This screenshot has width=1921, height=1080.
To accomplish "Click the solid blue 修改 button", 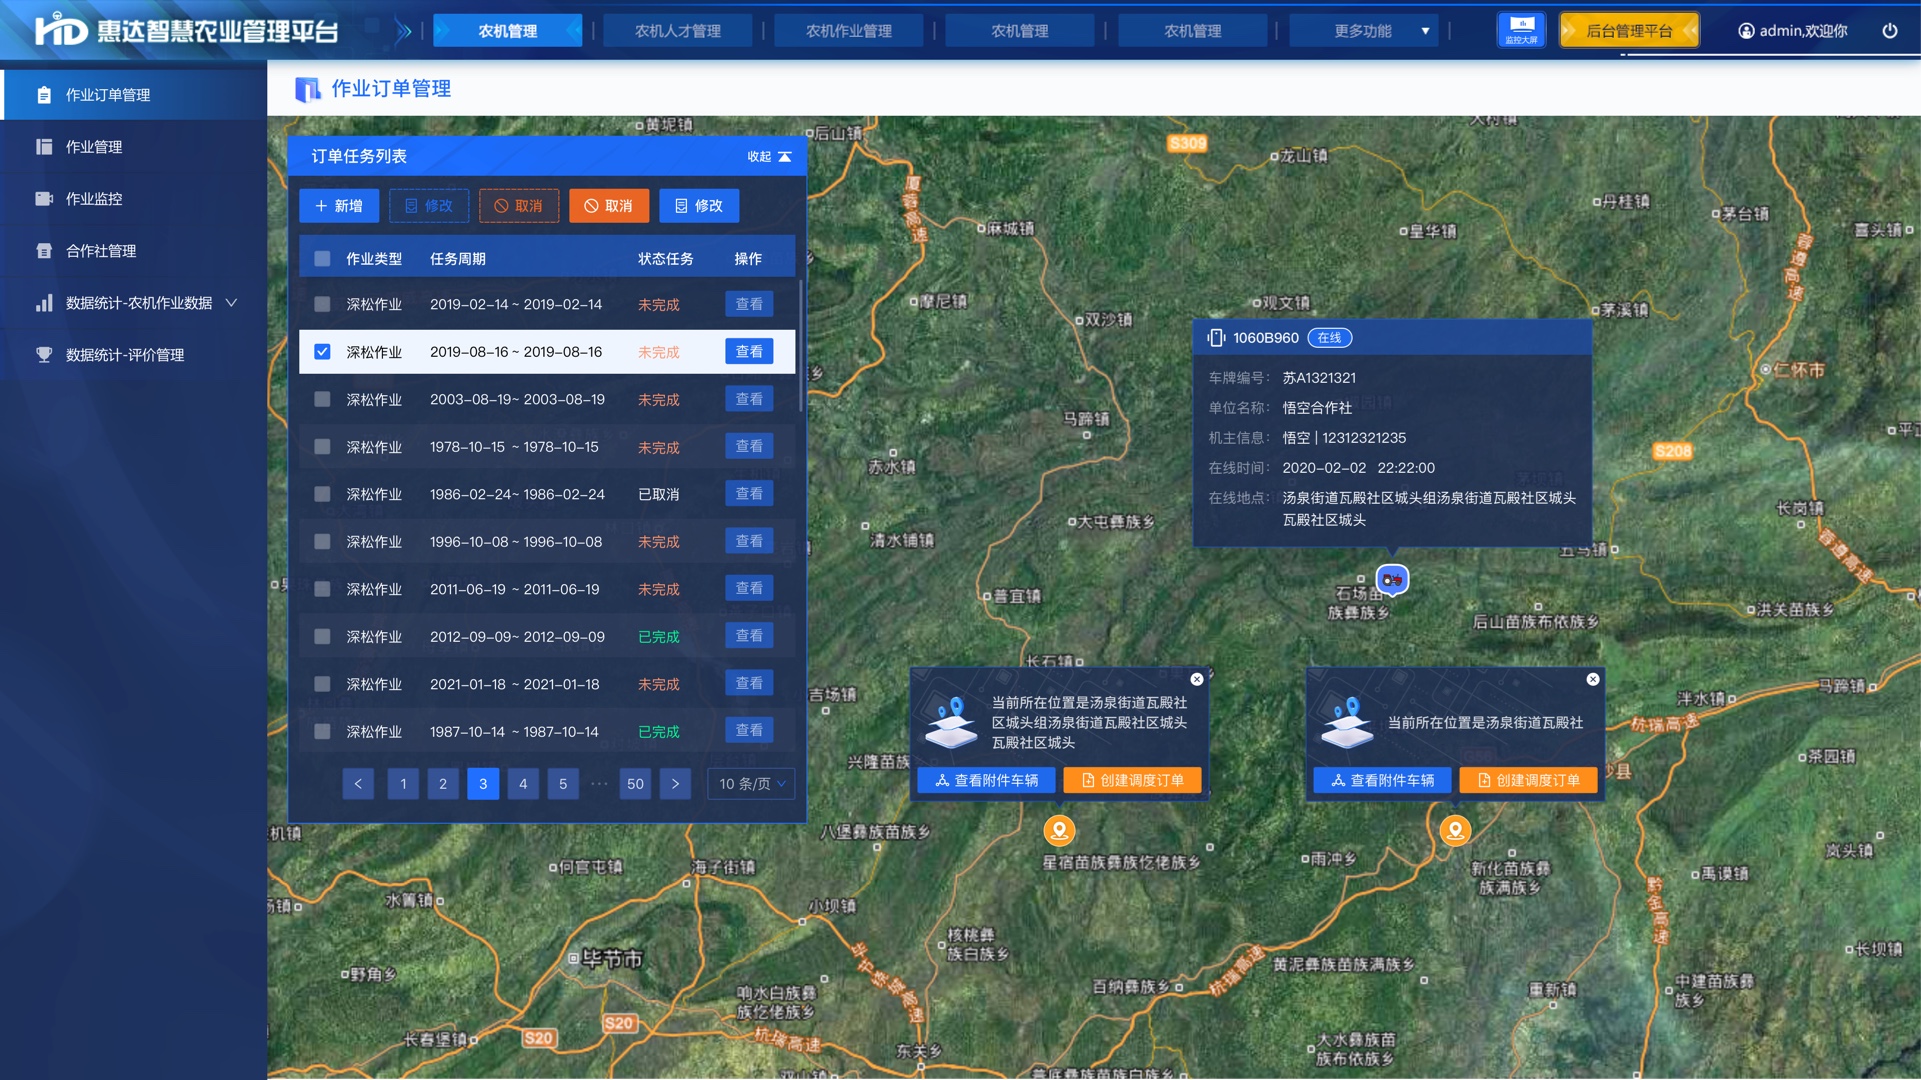I will point(699,206).
